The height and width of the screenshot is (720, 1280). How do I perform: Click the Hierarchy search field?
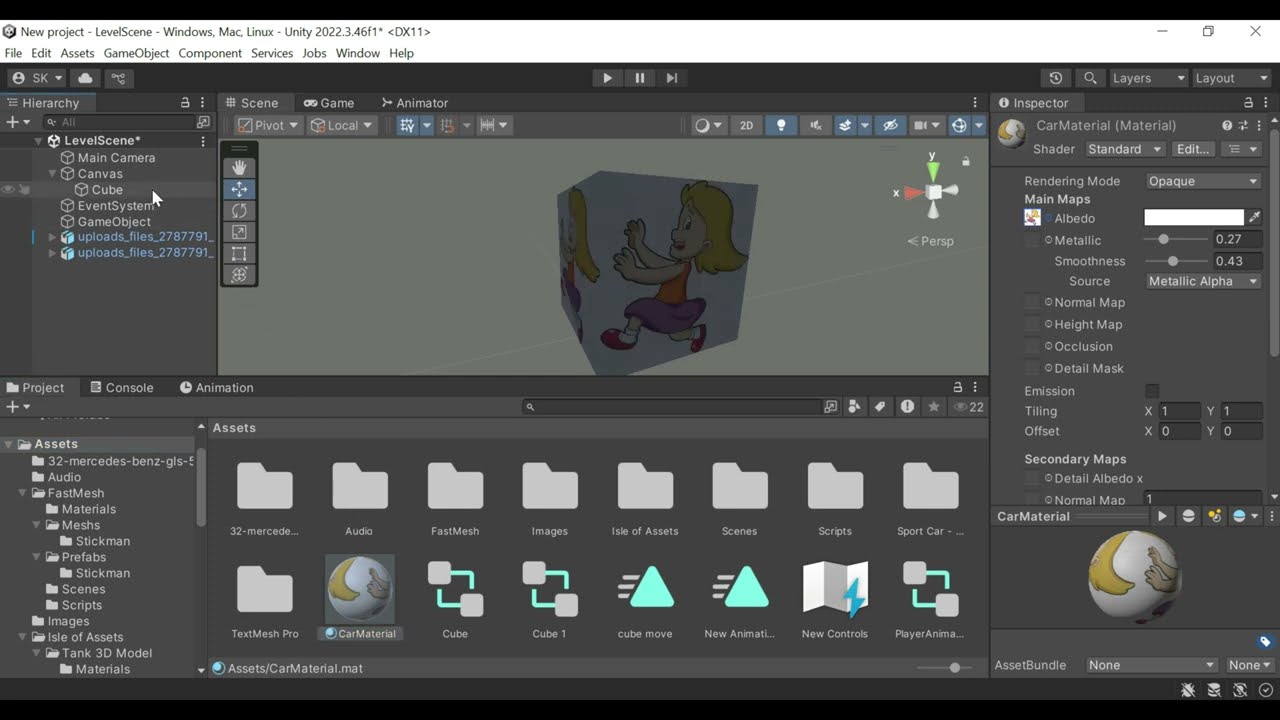(120, 122)
